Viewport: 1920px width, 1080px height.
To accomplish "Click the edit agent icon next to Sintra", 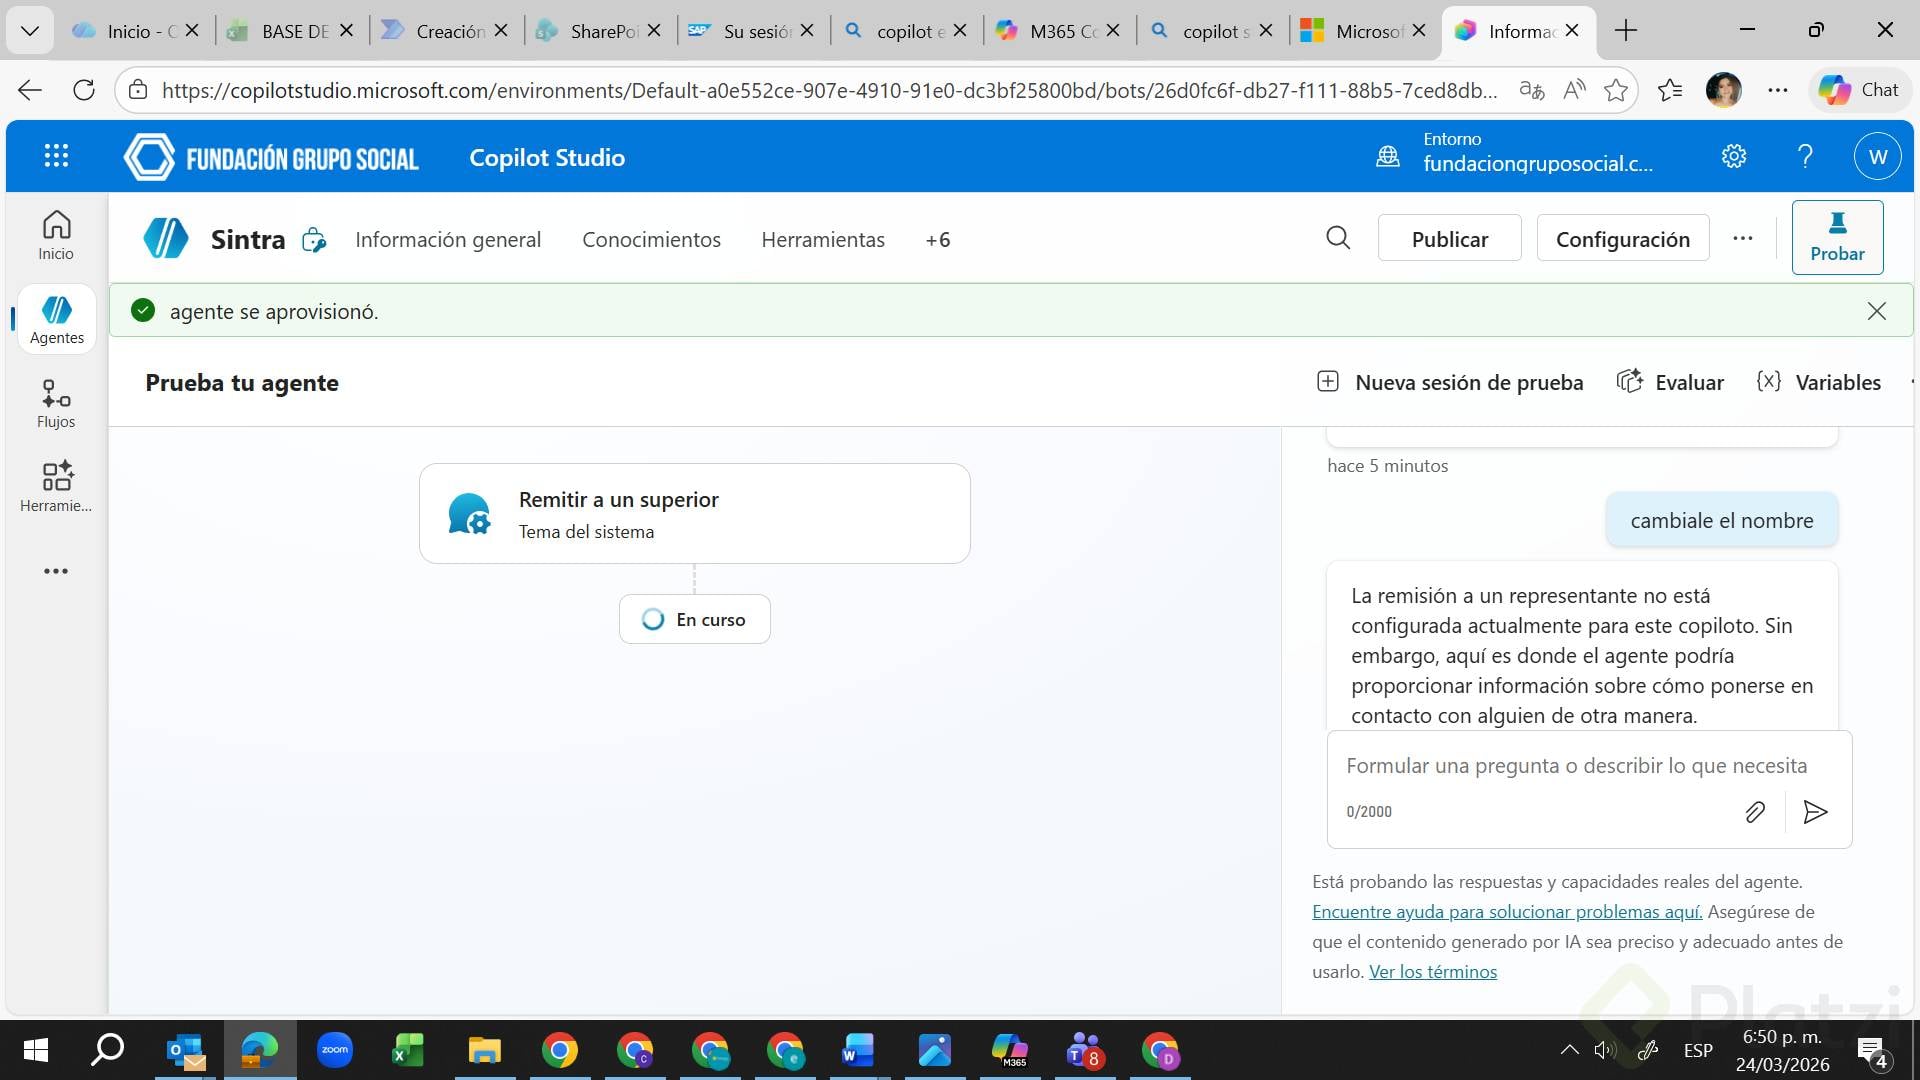I will pyautogui.click(x=314, y=240).
